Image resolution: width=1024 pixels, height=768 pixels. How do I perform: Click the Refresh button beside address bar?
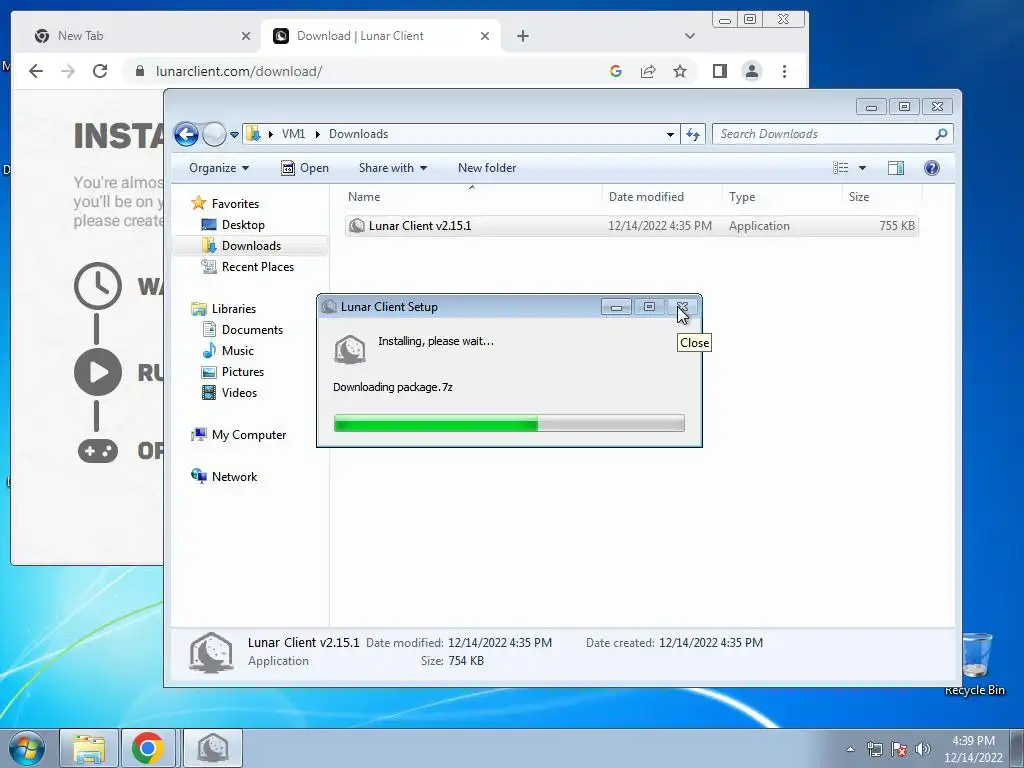coord(693,135)
